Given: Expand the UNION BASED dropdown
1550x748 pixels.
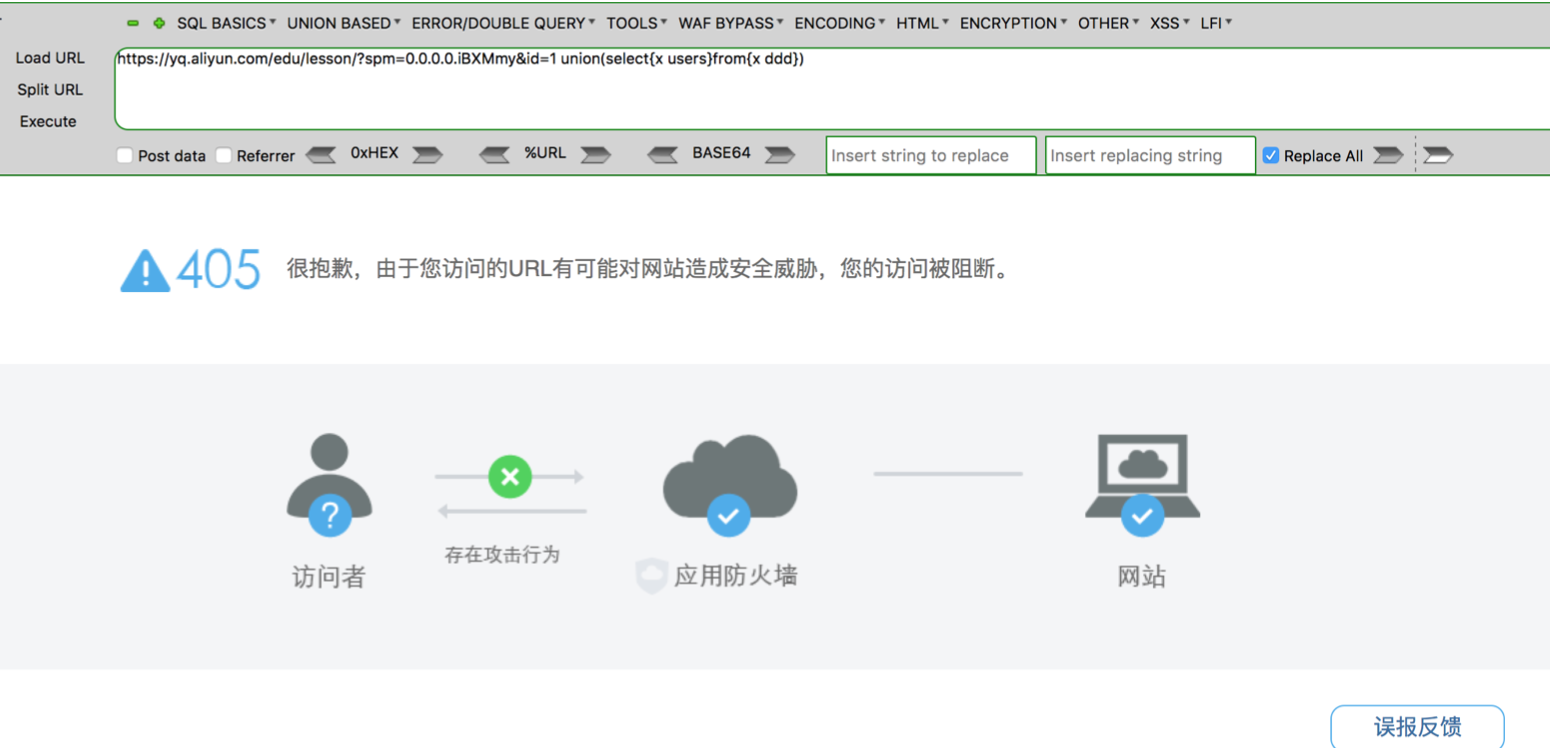Looking at the screenshot, I should tap(343, 23).
